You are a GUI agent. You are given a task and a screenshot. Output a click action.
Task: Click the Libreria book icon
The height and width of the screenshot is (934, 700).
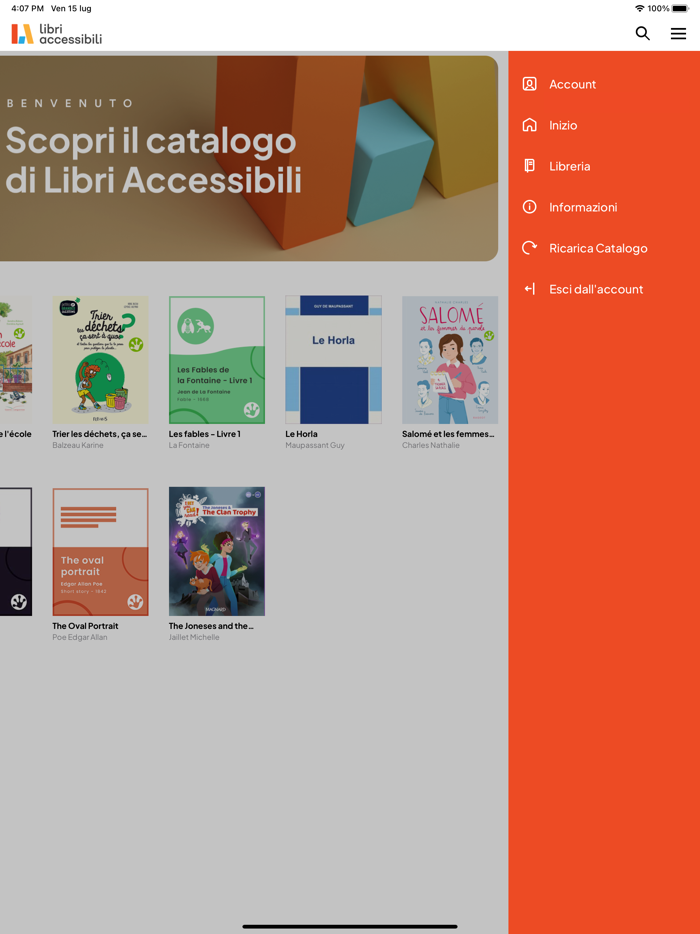pyautogui.click(x=529, y=166)
